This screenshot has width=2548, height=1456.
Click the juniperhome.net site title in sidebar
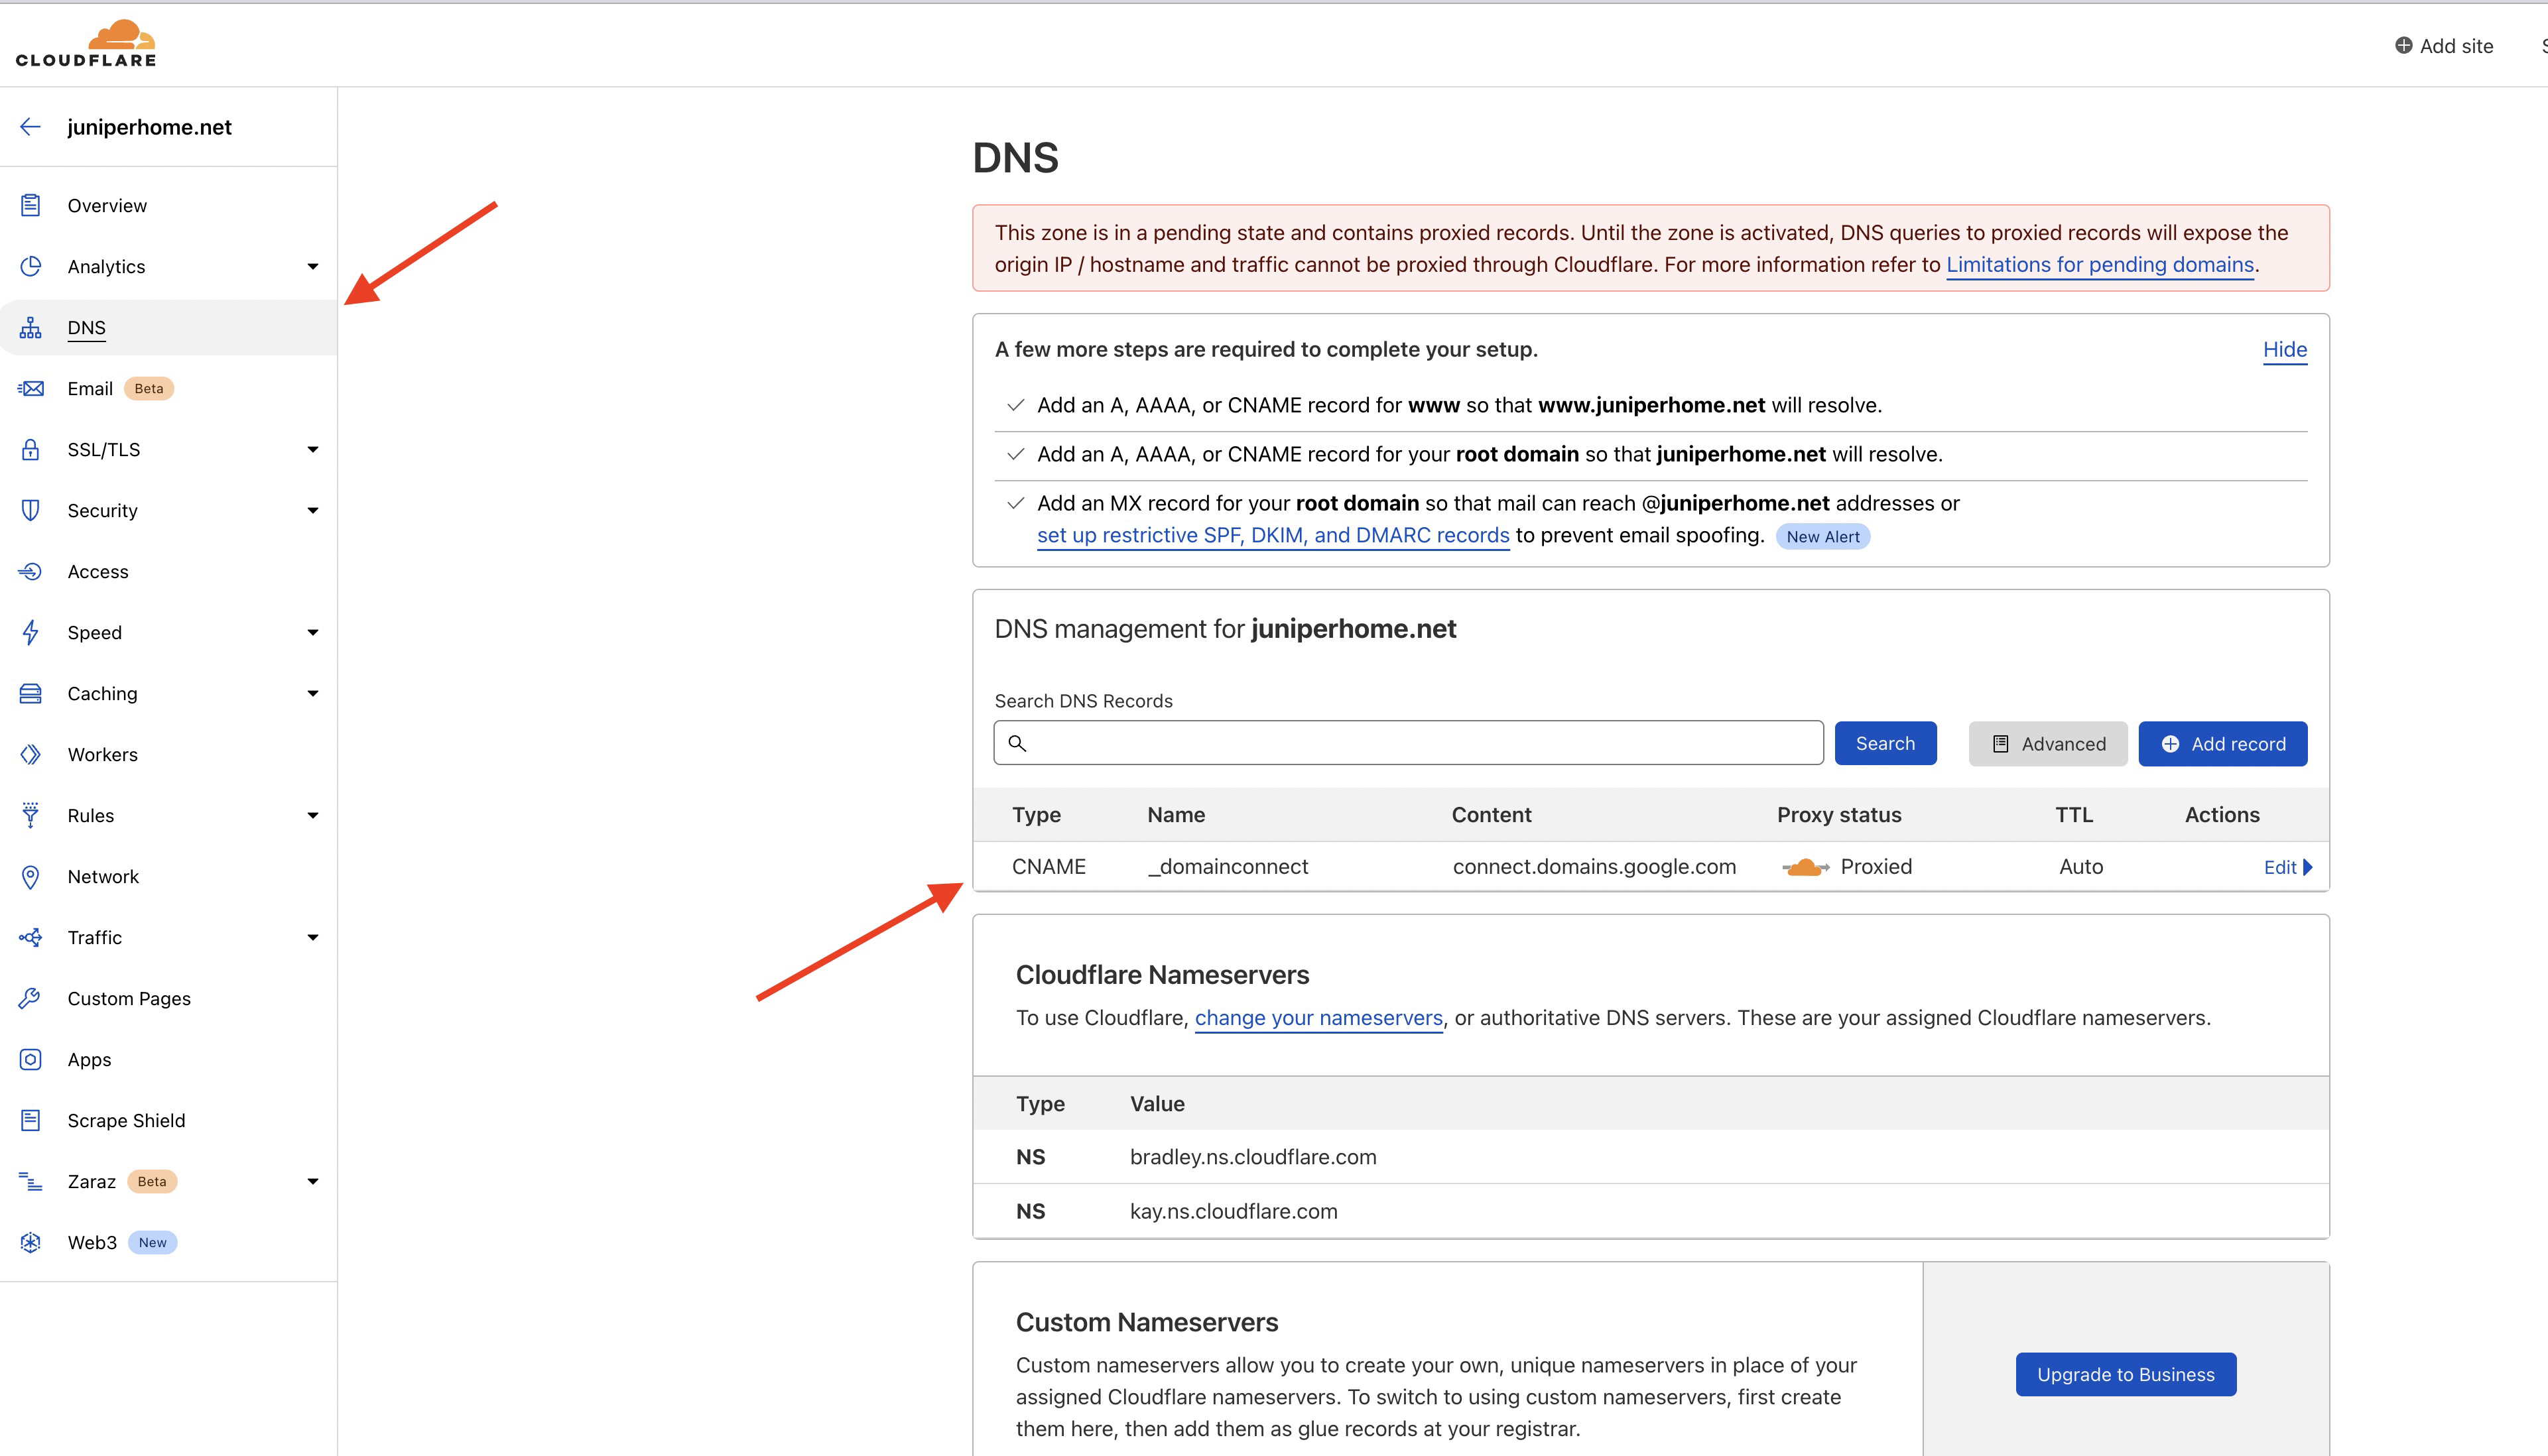point(149,127)
